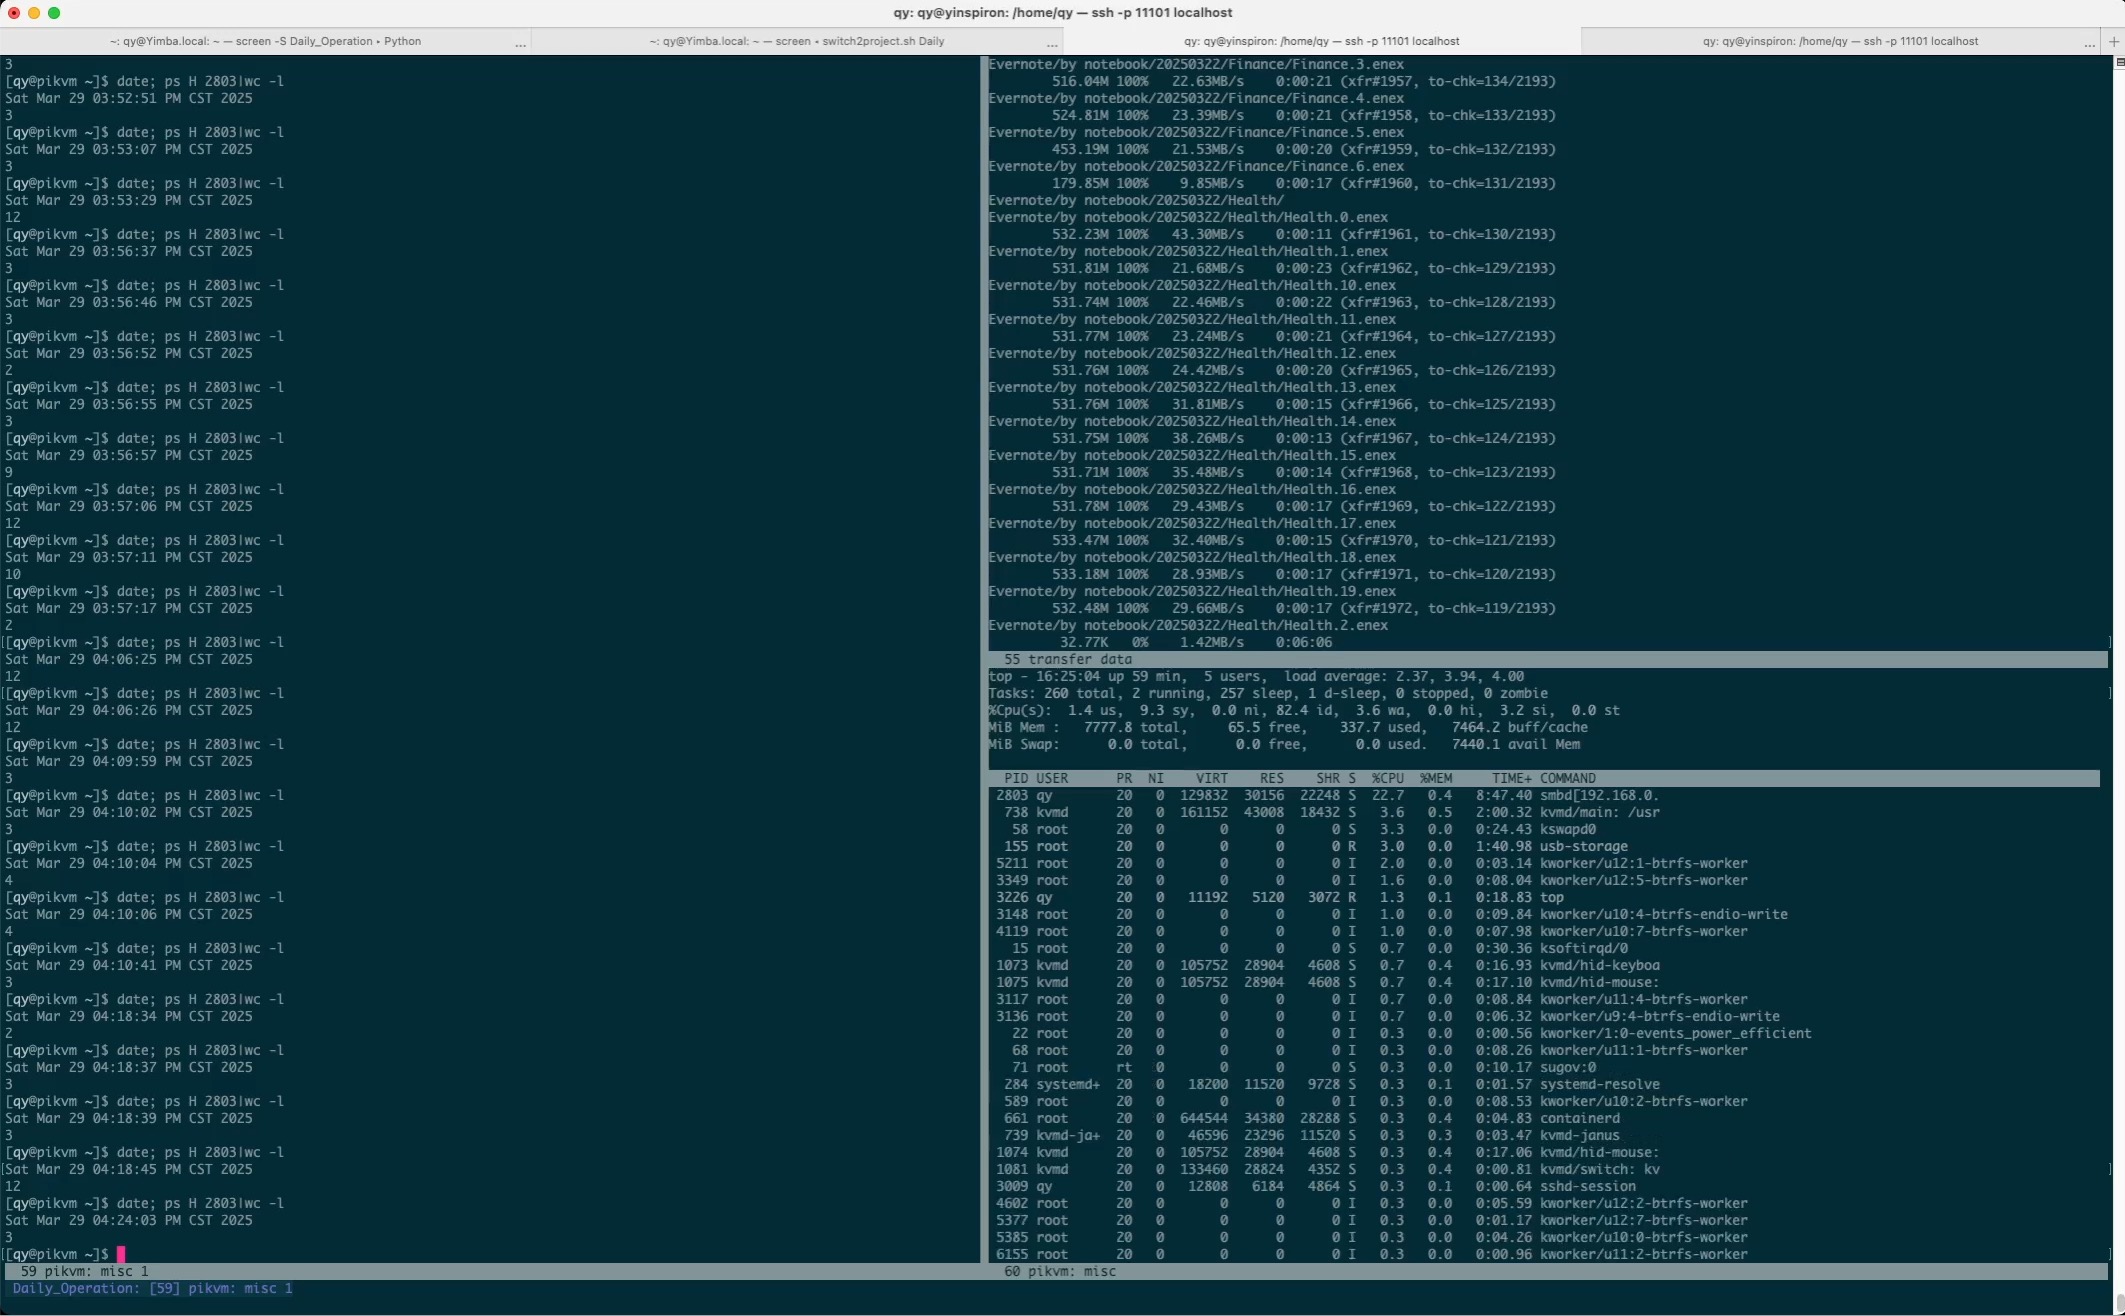The image size is (2125, 1316).
Task: Click the '32.77K 0% 1.42MB/s' progress line
Action: [1196, 642]
